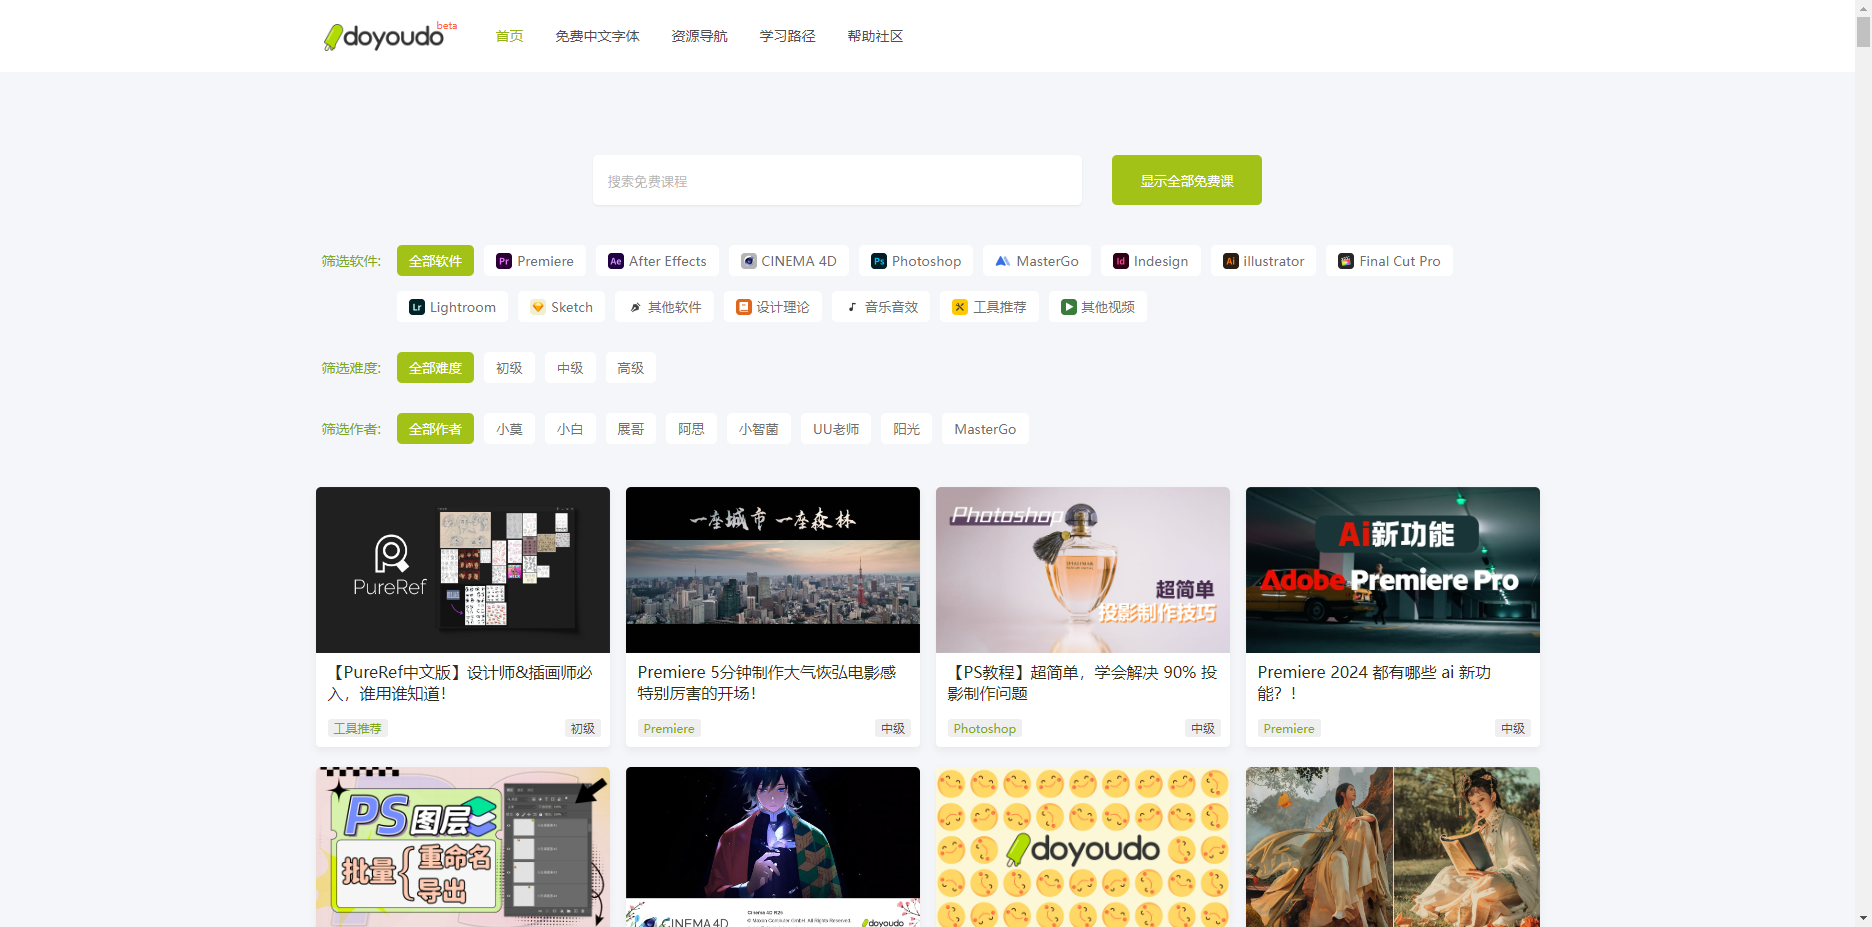The width and height of the screenshot is (1872, 927).
Task: Open the Photoshop perfume bottle thumbnail
Action: click(x=1083, y=570)
